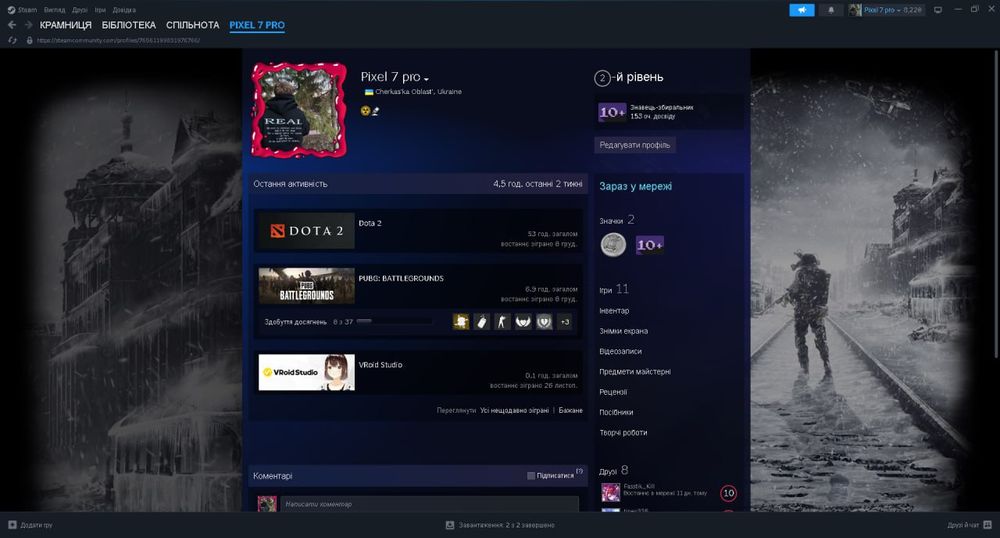
Task: Click the 2-й рівень level badge
Action: (629, 78)
